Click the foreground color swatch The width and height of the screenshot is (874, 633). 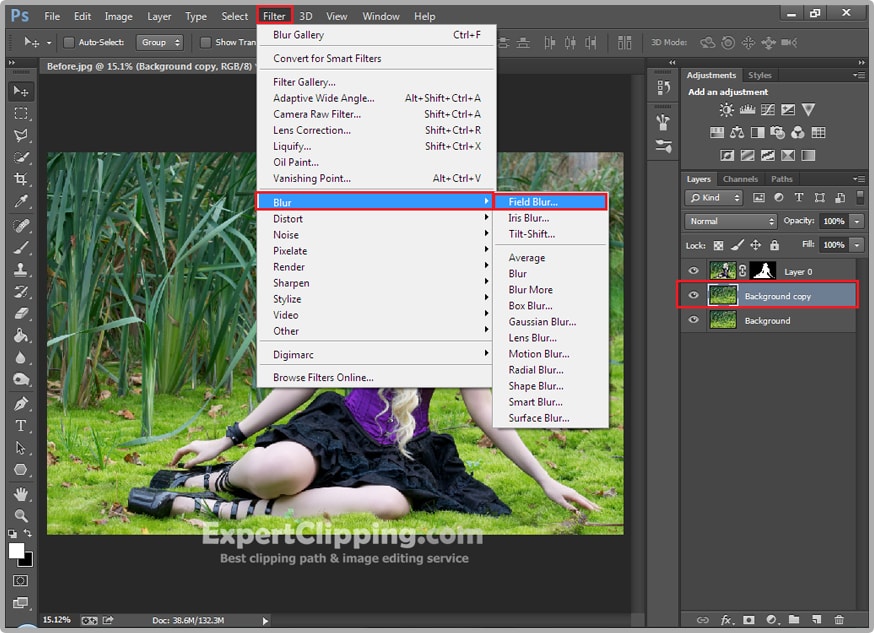[x=17, y=551]
